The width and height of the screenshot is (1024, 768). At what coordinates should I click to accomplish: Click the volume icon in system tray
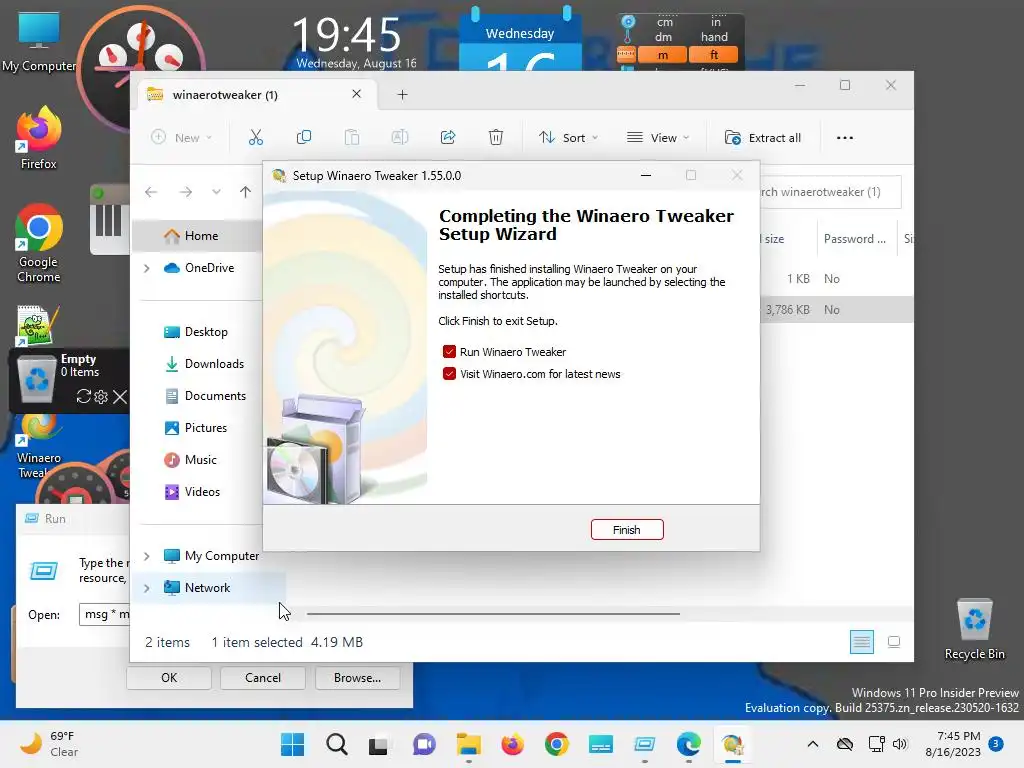point(900,744)
